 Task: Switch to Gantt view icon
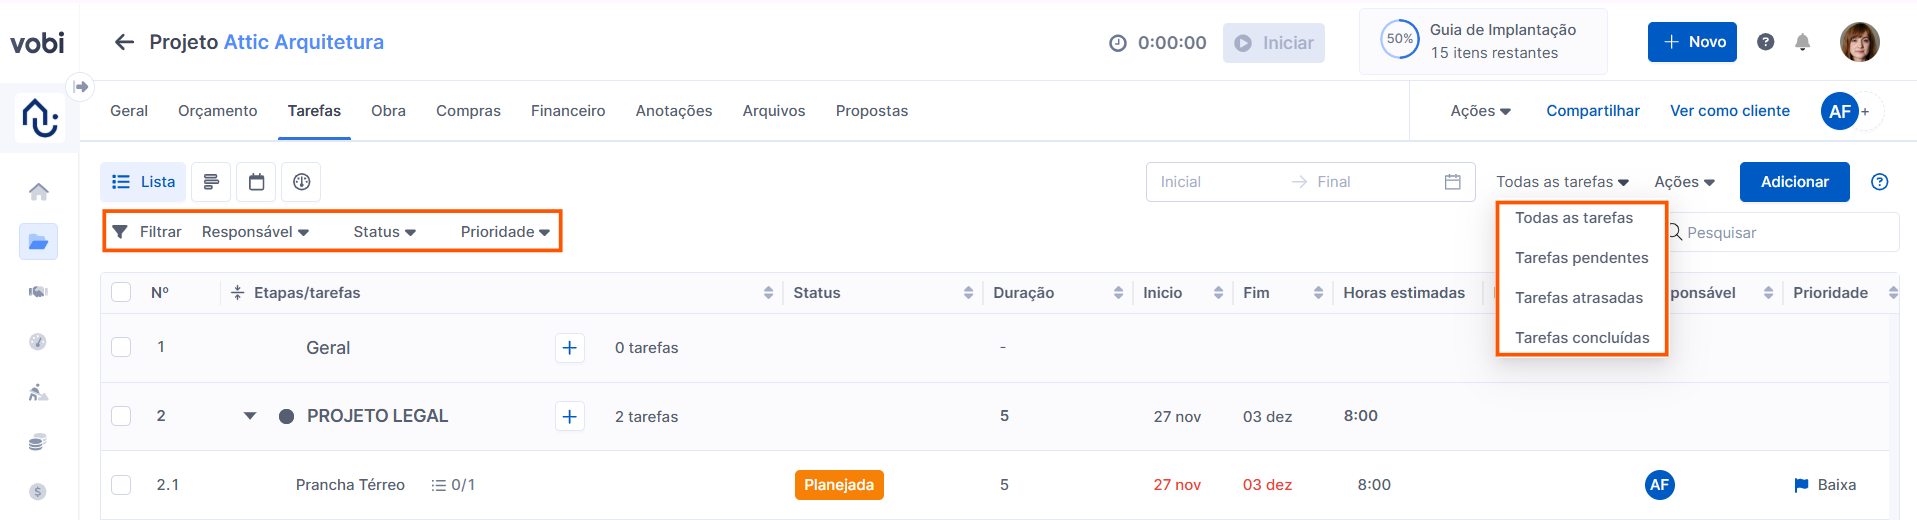coord(211,182)
